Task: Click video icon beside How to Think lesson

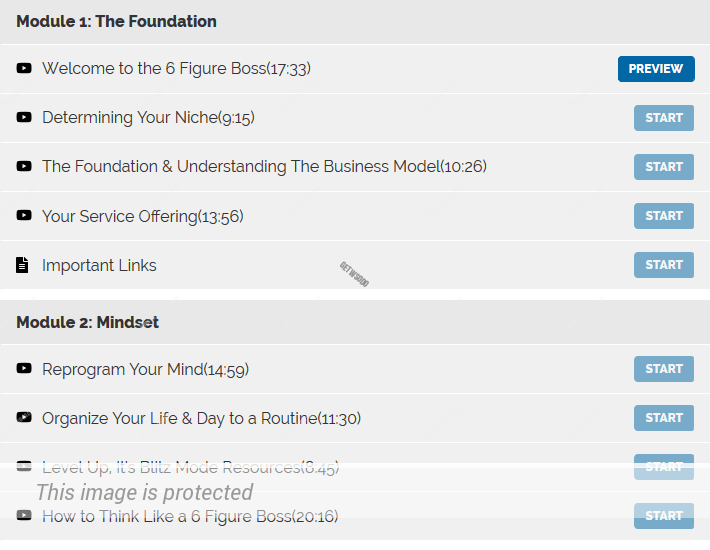Action: (24, 516)
